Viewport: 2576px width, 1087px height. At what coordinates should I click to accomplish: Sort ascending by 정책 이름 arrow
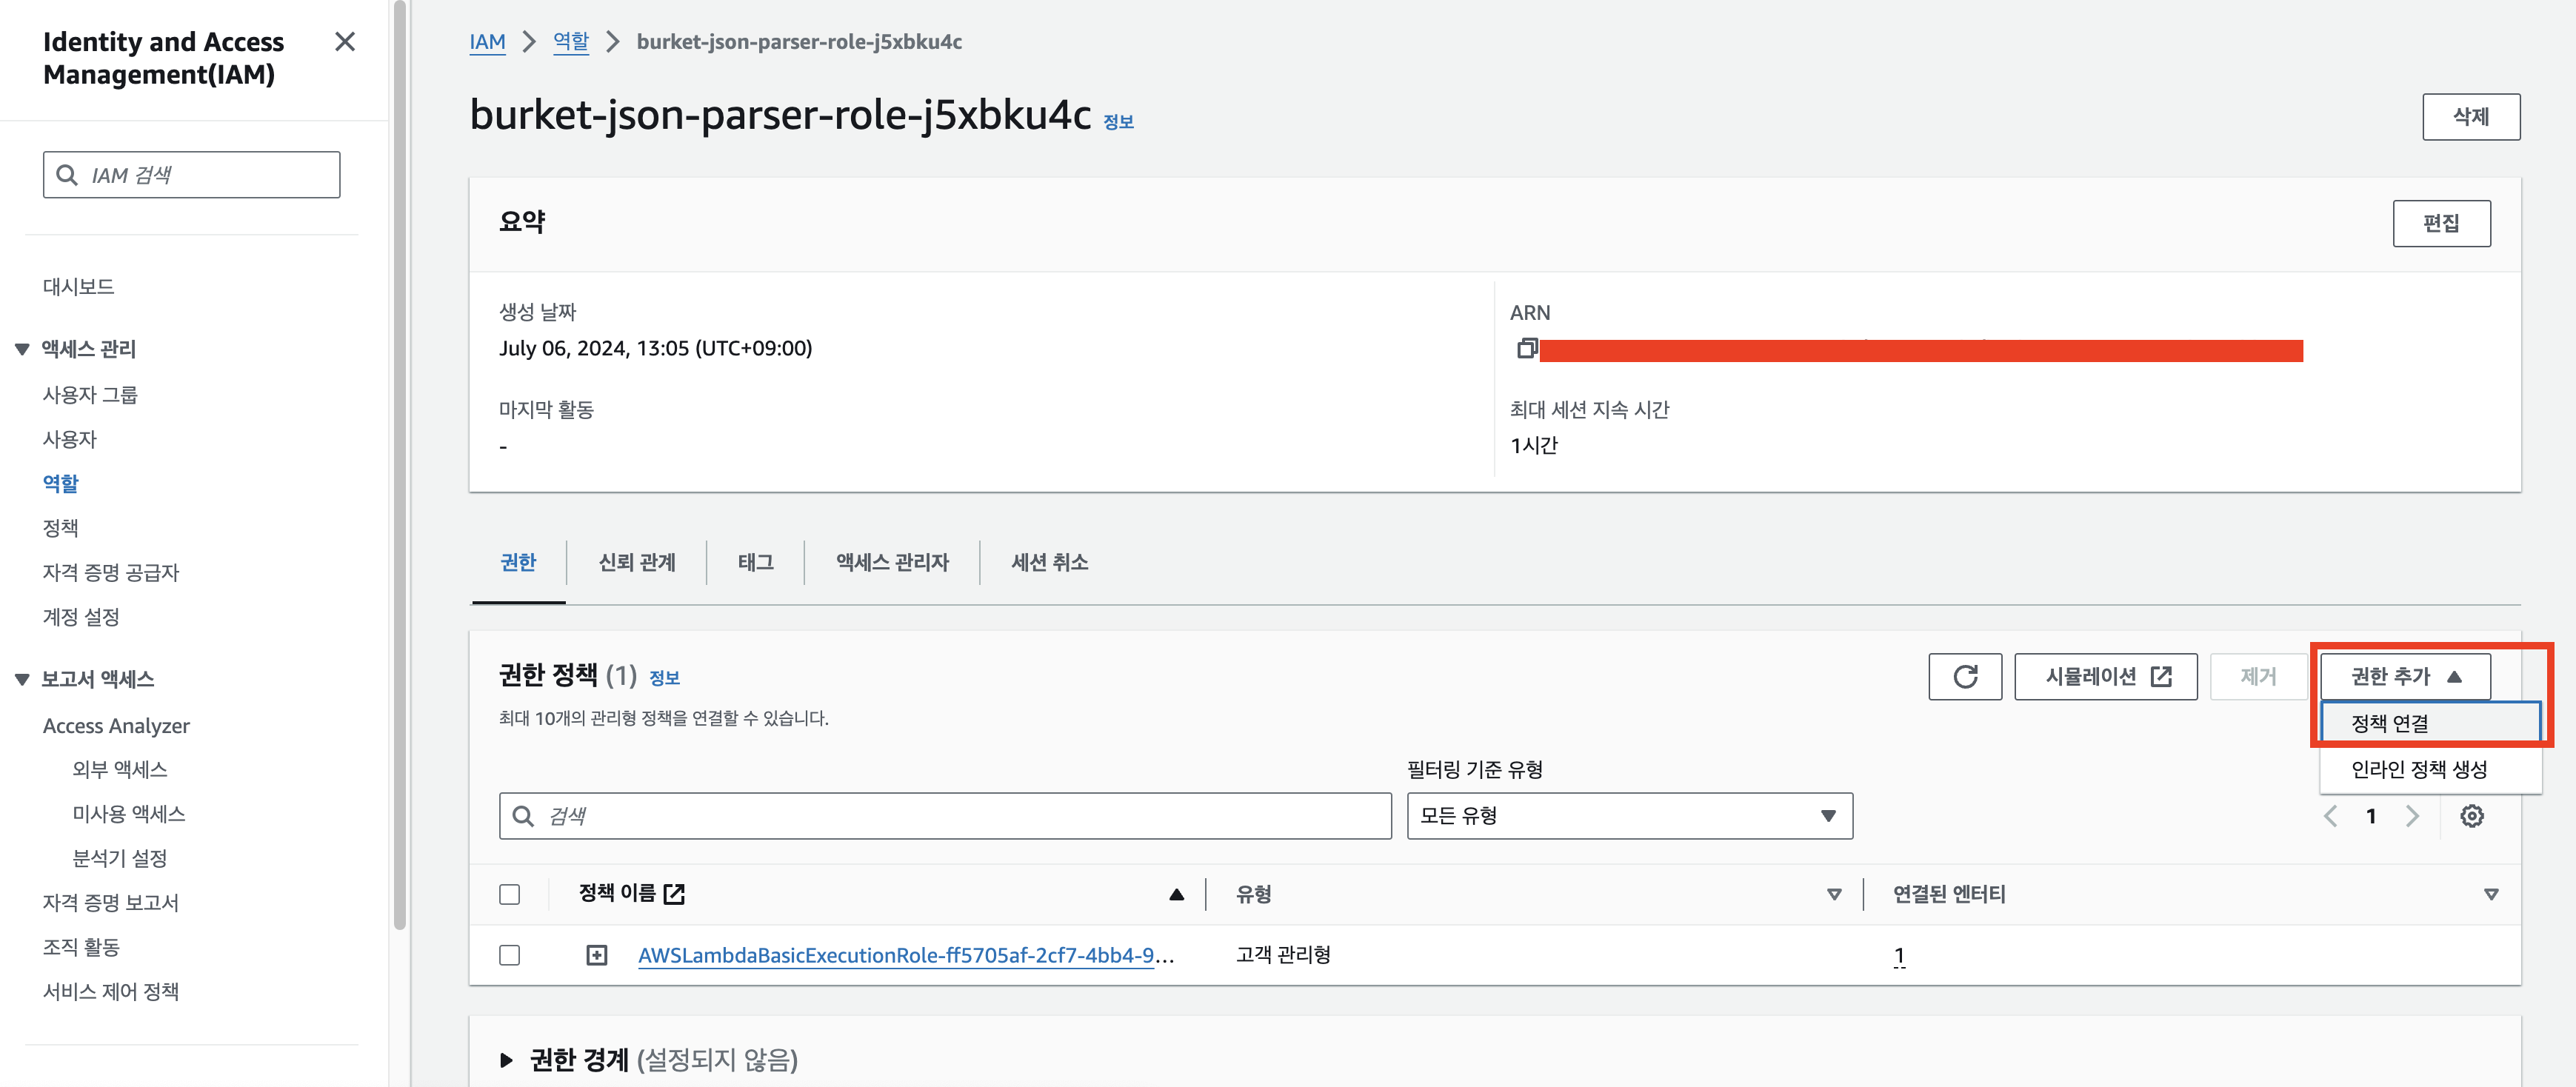click(1176, 894)
